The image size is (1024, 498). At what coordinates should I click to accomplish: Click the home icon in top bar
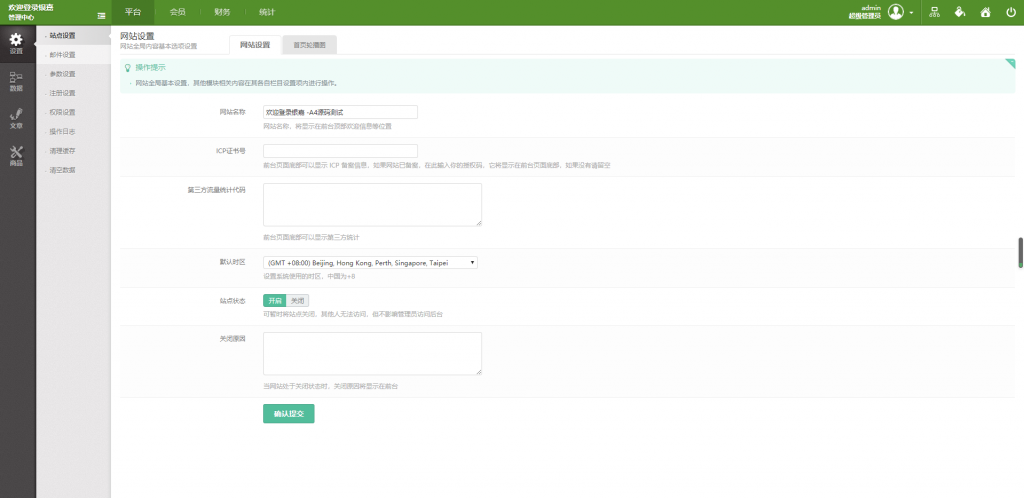tap(985, 12)
